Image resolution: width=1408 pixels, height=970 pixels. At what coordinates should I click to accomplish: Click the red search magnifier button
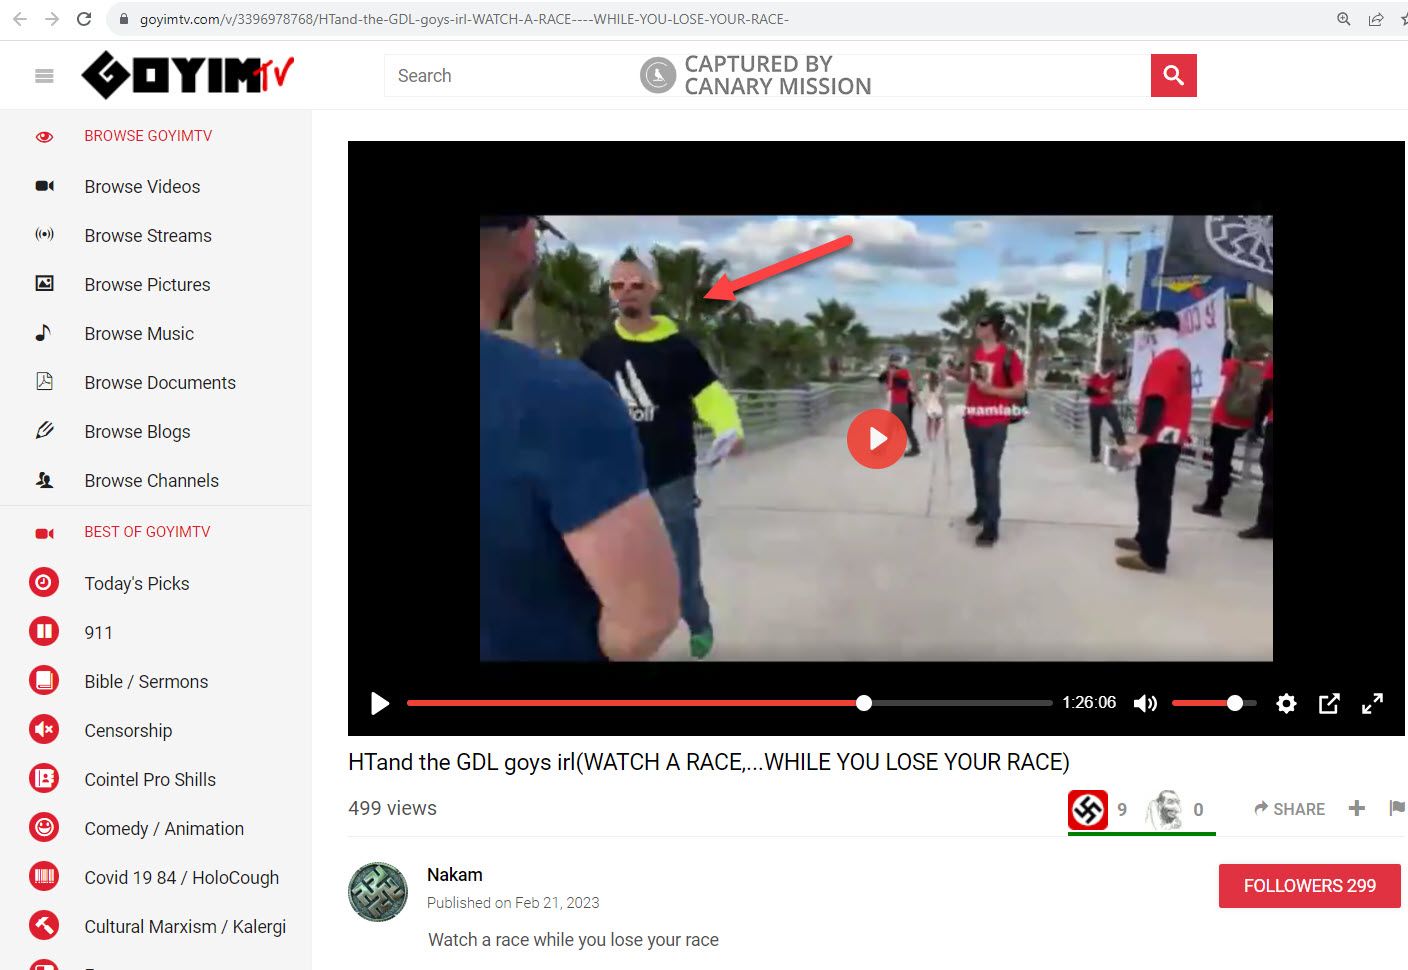point(1173,76)
